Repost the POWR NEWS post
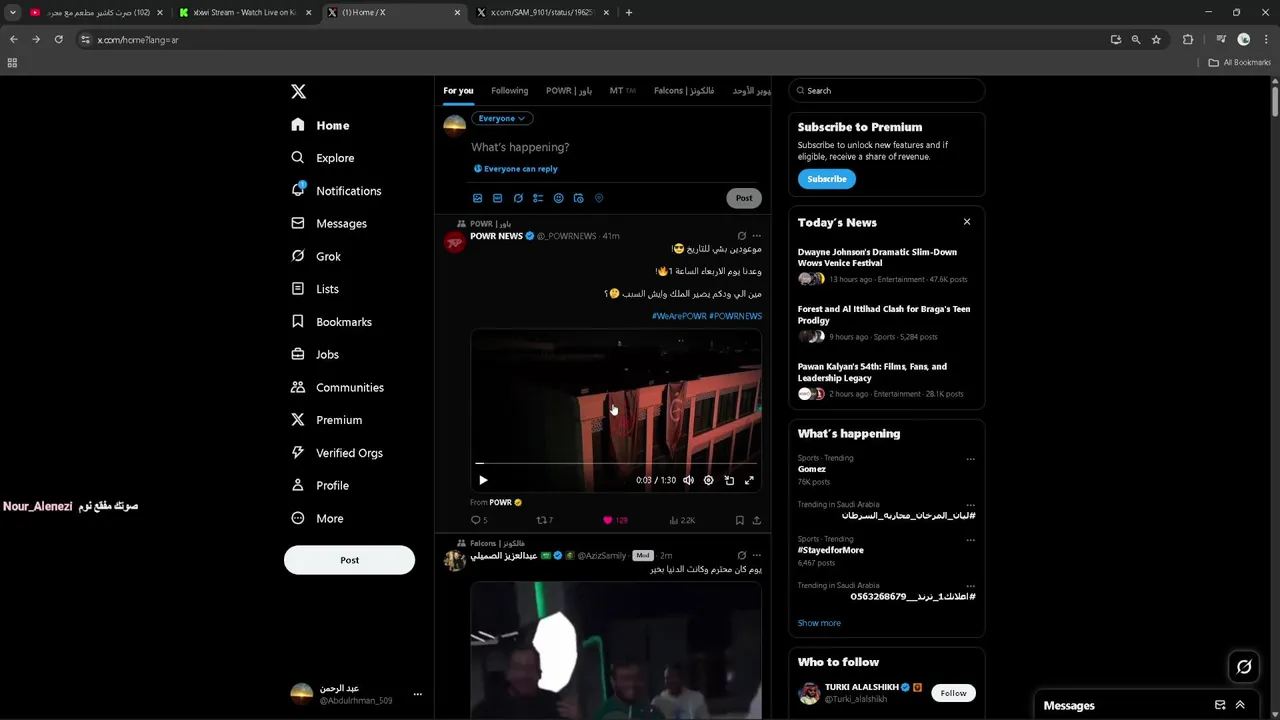The width and height of the screenshot is (1280, 720). tap(545, 520)
